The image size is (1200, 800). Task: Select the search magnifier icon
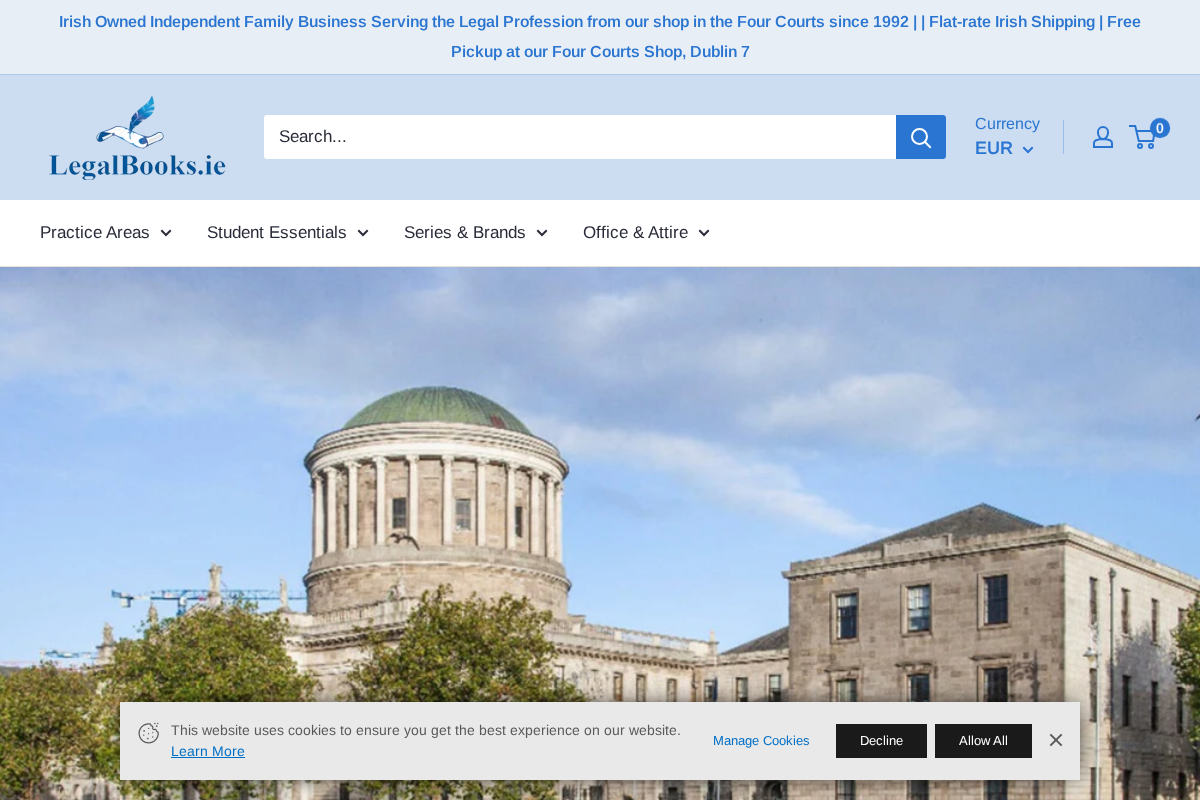pyautogui.click(x=918, y=137)
